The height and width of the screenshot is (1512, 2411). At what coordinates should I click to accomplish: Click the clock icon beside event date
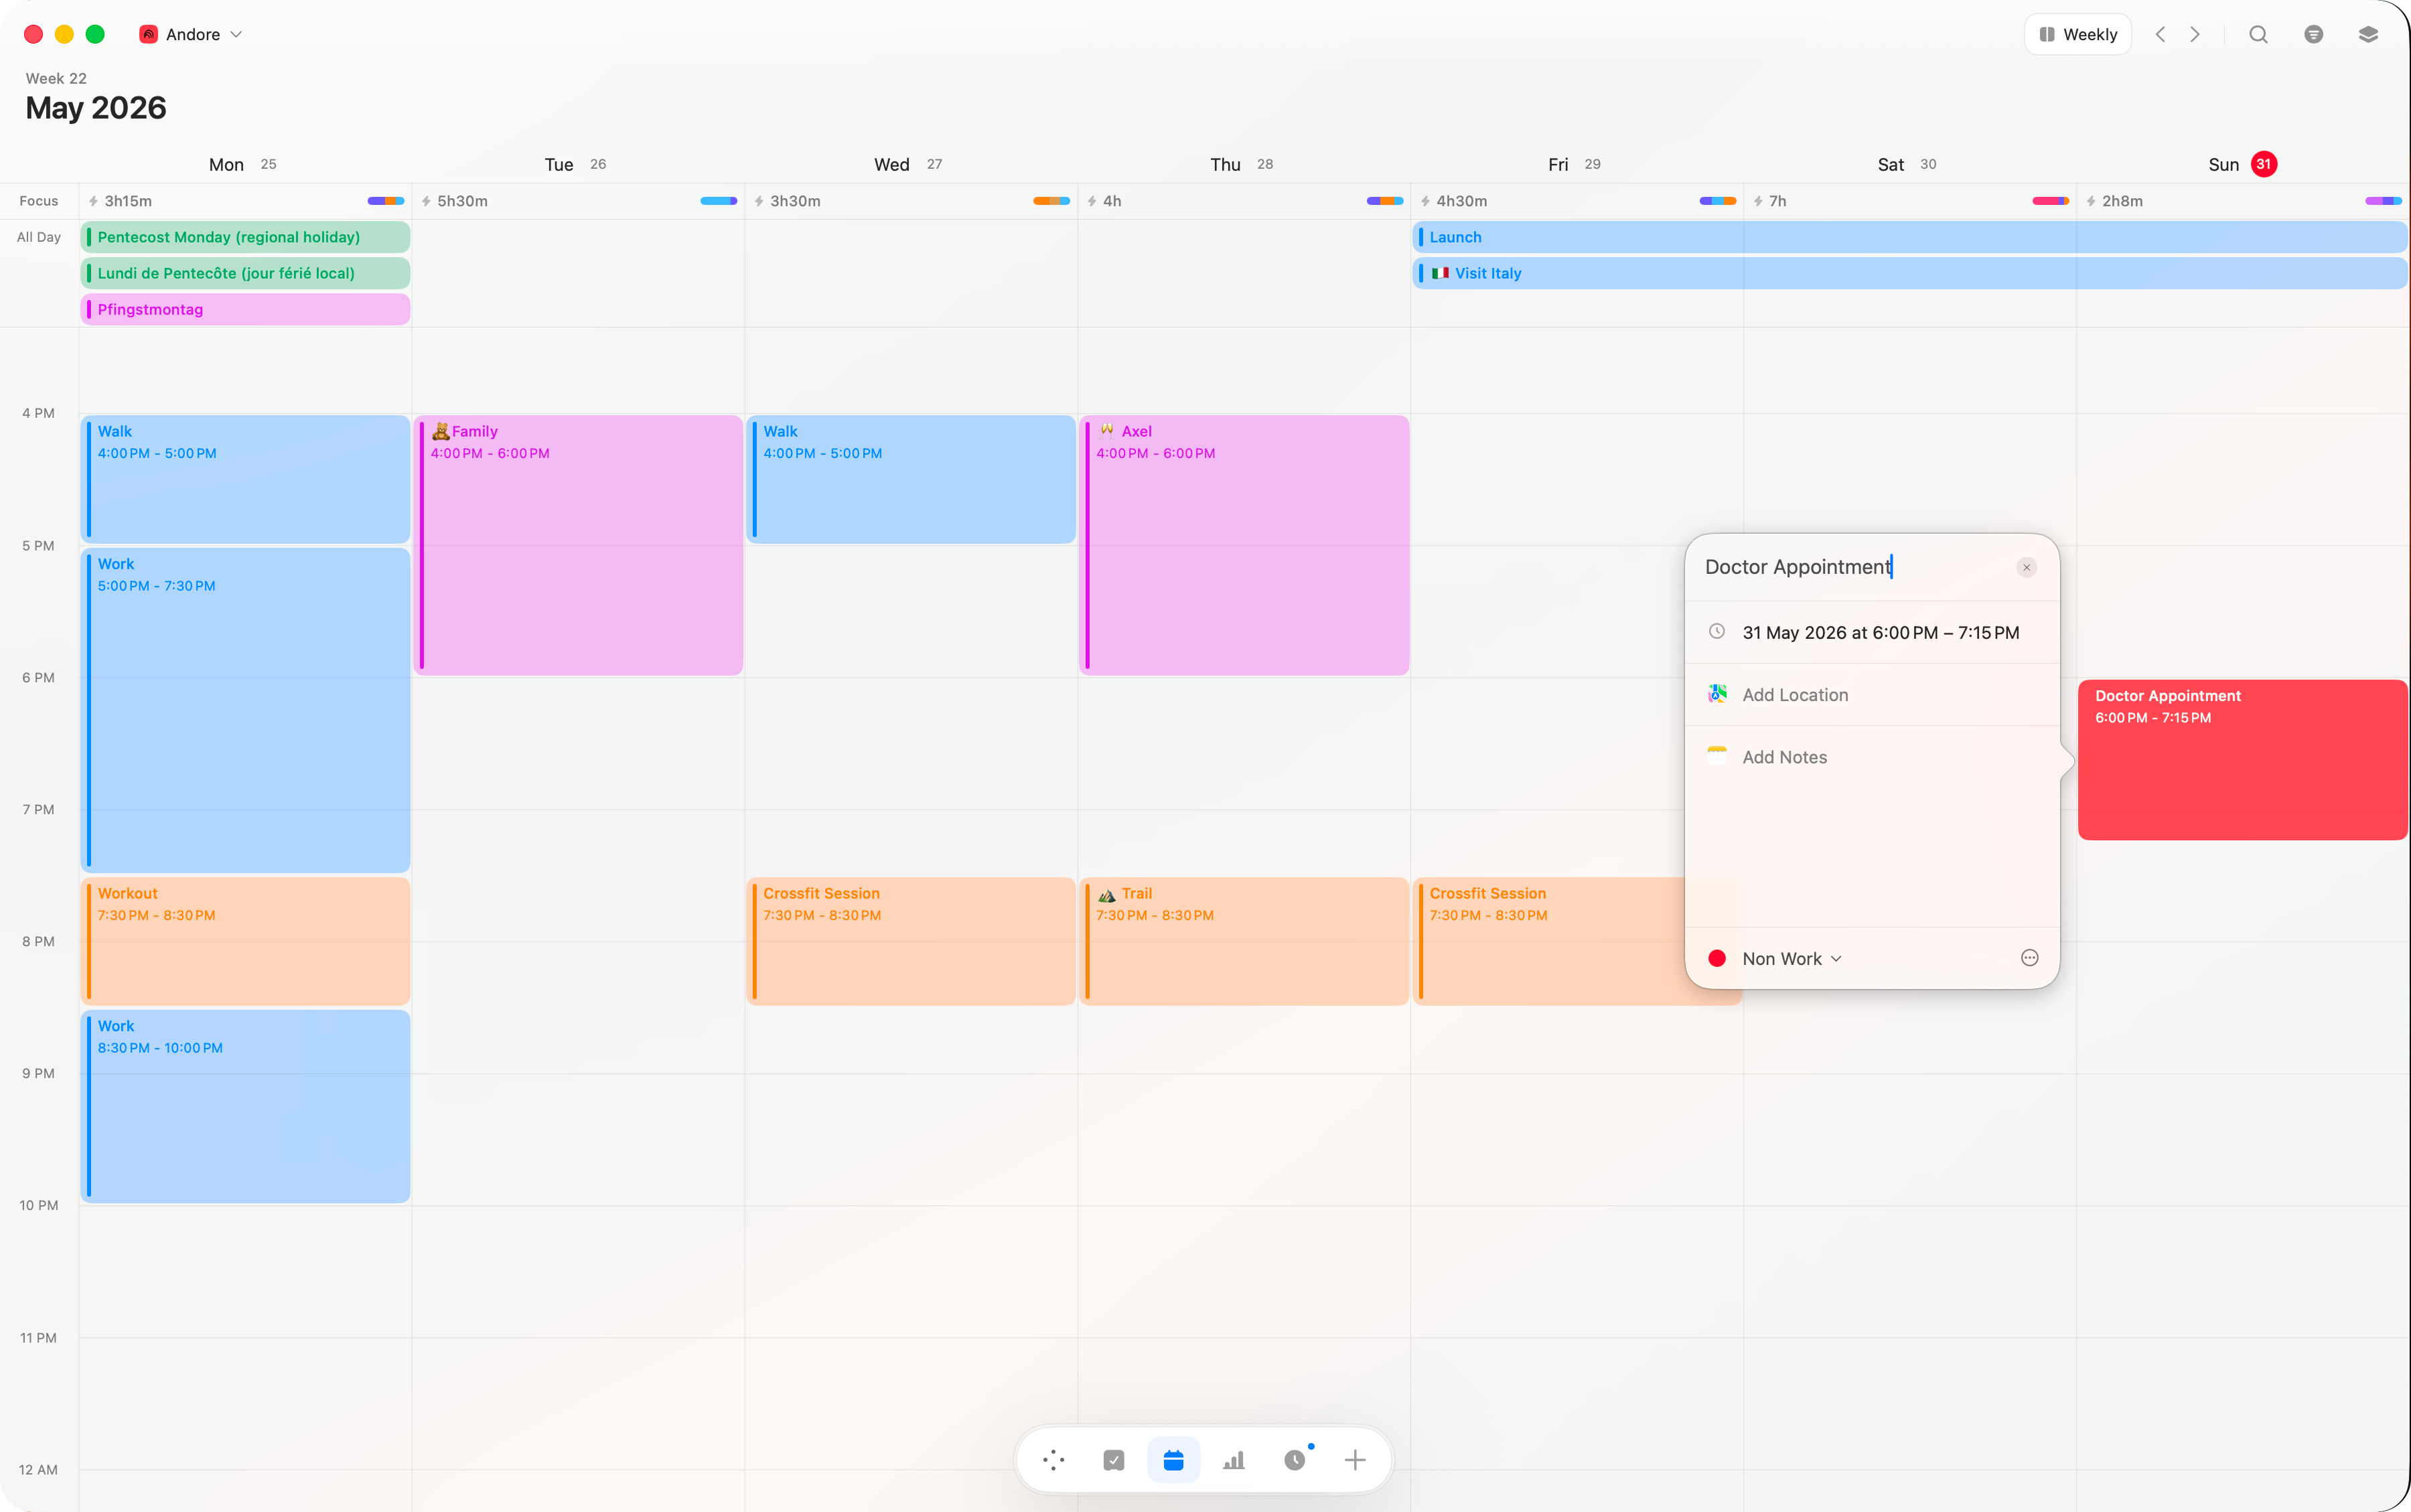tap(1717, 632)
